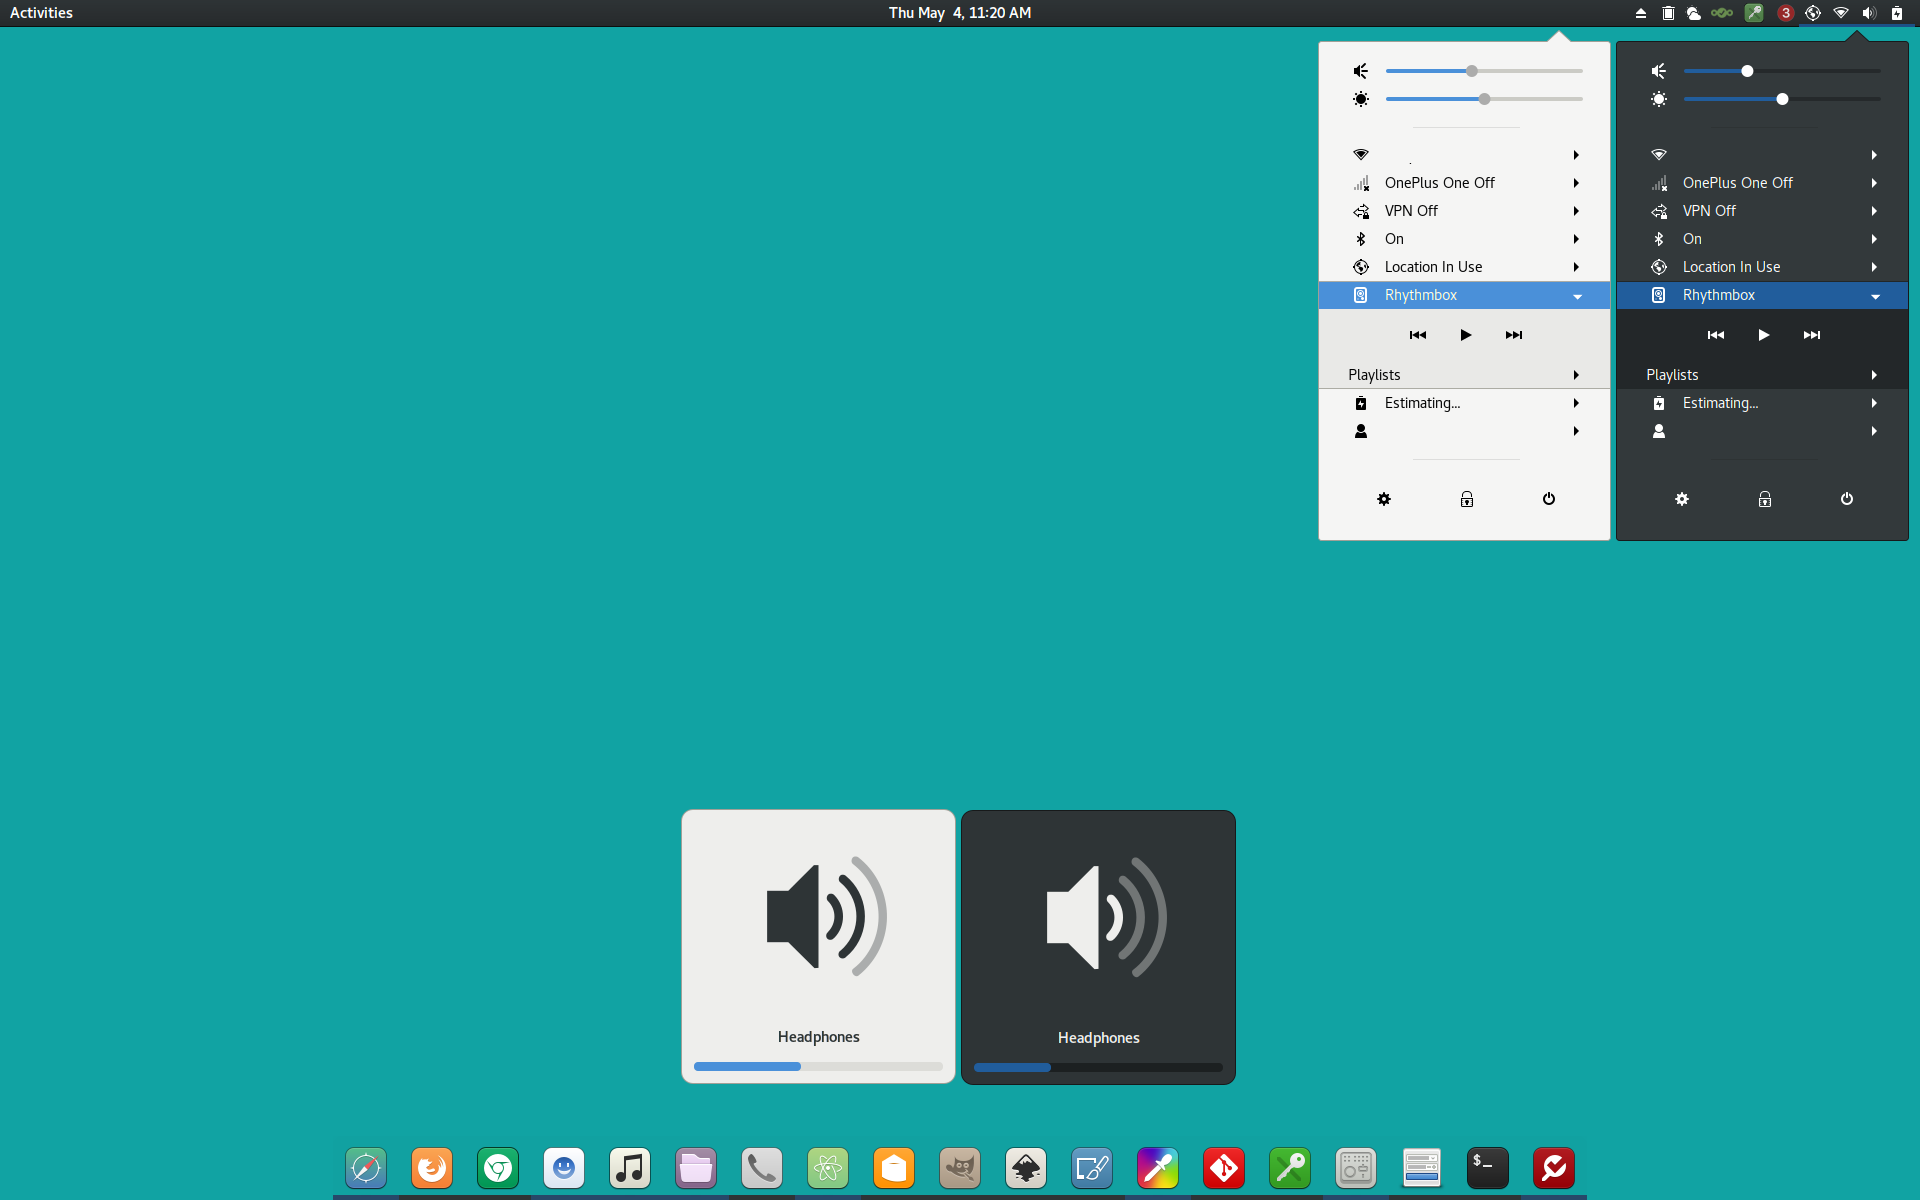Collapse Rhythmbox section in the light menu
This screenshot has height=1200, width=1920.
click(1464, 295)
